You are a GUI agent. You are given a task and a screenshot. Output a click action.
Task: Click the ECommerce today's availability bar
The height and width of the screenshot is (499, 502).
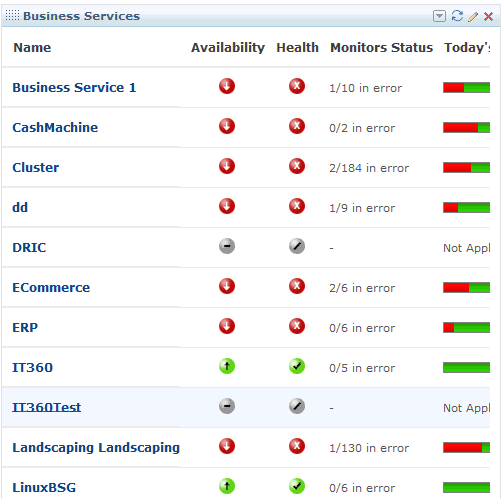466,287
